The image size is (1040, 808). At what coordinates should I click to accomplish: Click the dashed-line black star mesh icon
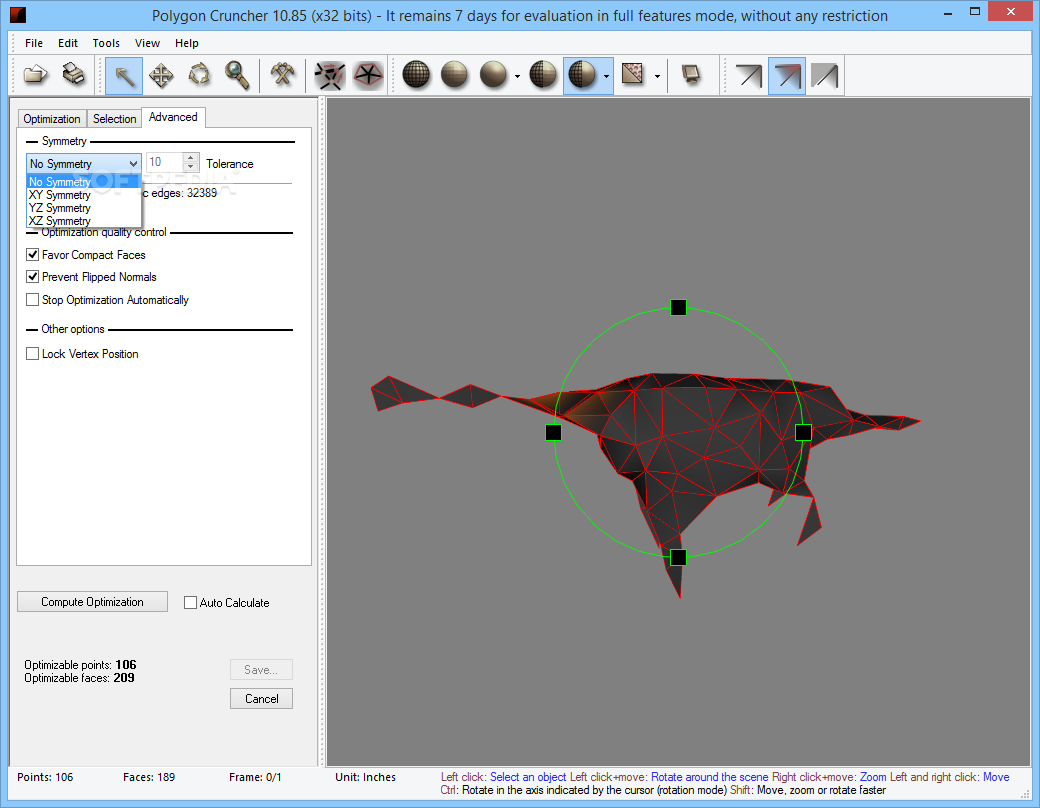pos(330,76)
